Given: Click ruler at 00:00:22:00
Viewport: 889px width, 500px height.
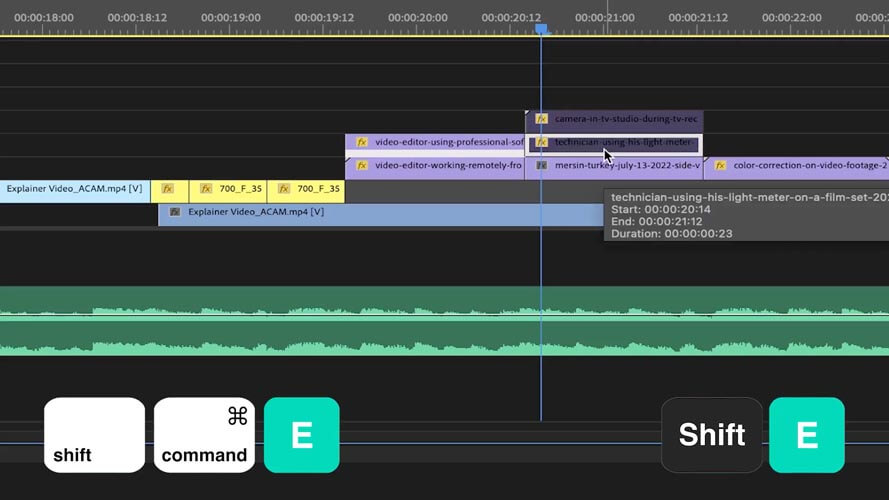Looking at the screenshot, I should (x=791, y=18).
